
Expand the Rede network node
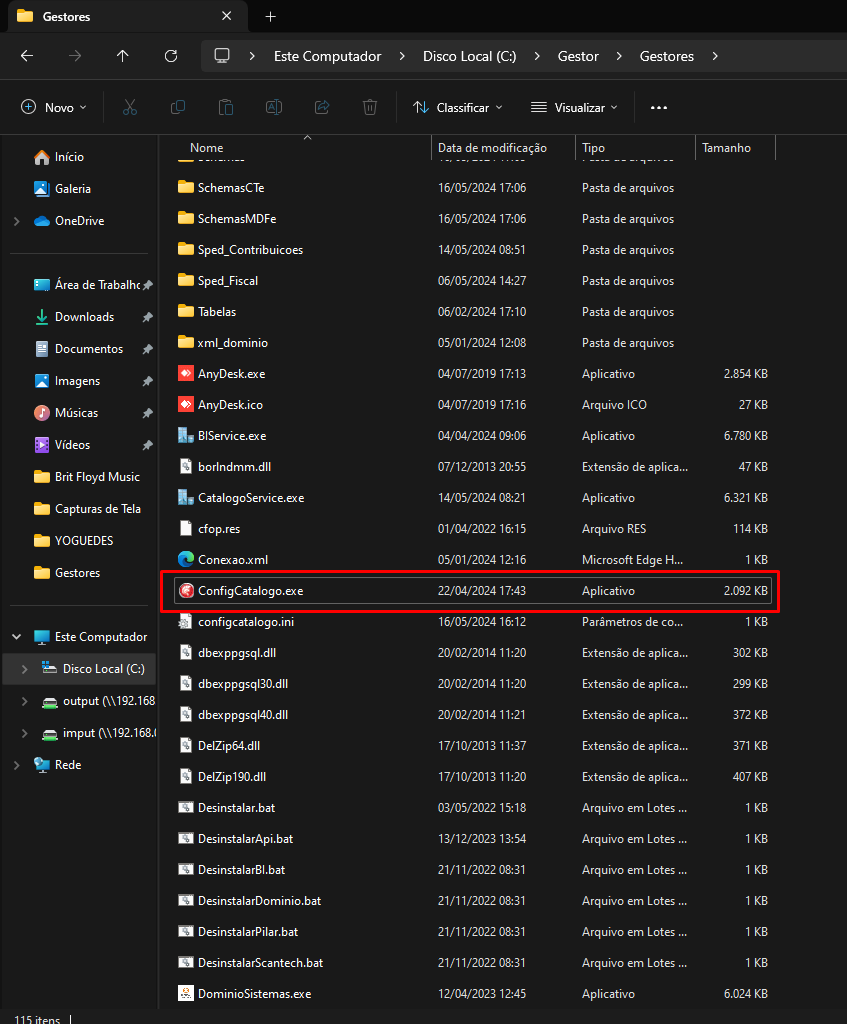pyautogui.click(x=17, y=765)
